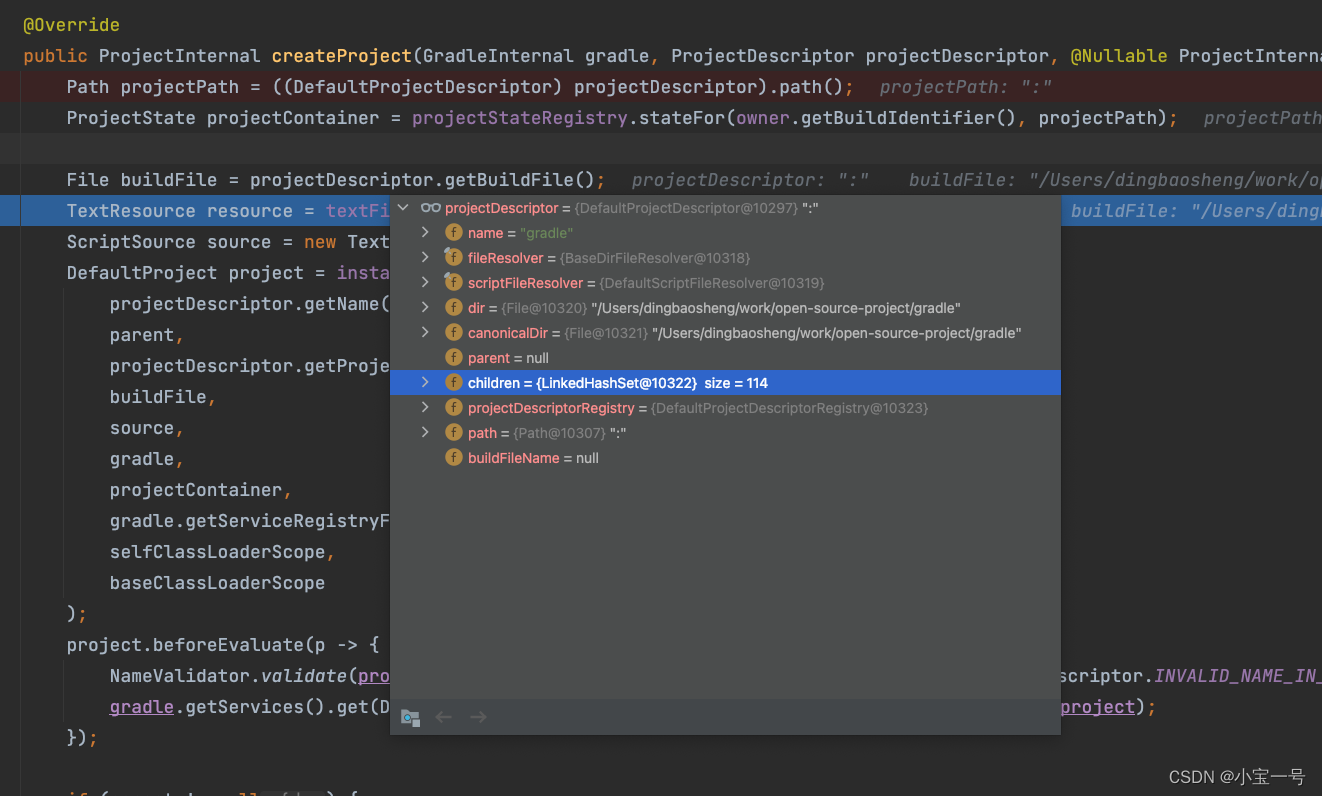Click the field icon next to canonicalDir
The height and width of the screenshot is (796, 1322).
(x=453, y=333)
